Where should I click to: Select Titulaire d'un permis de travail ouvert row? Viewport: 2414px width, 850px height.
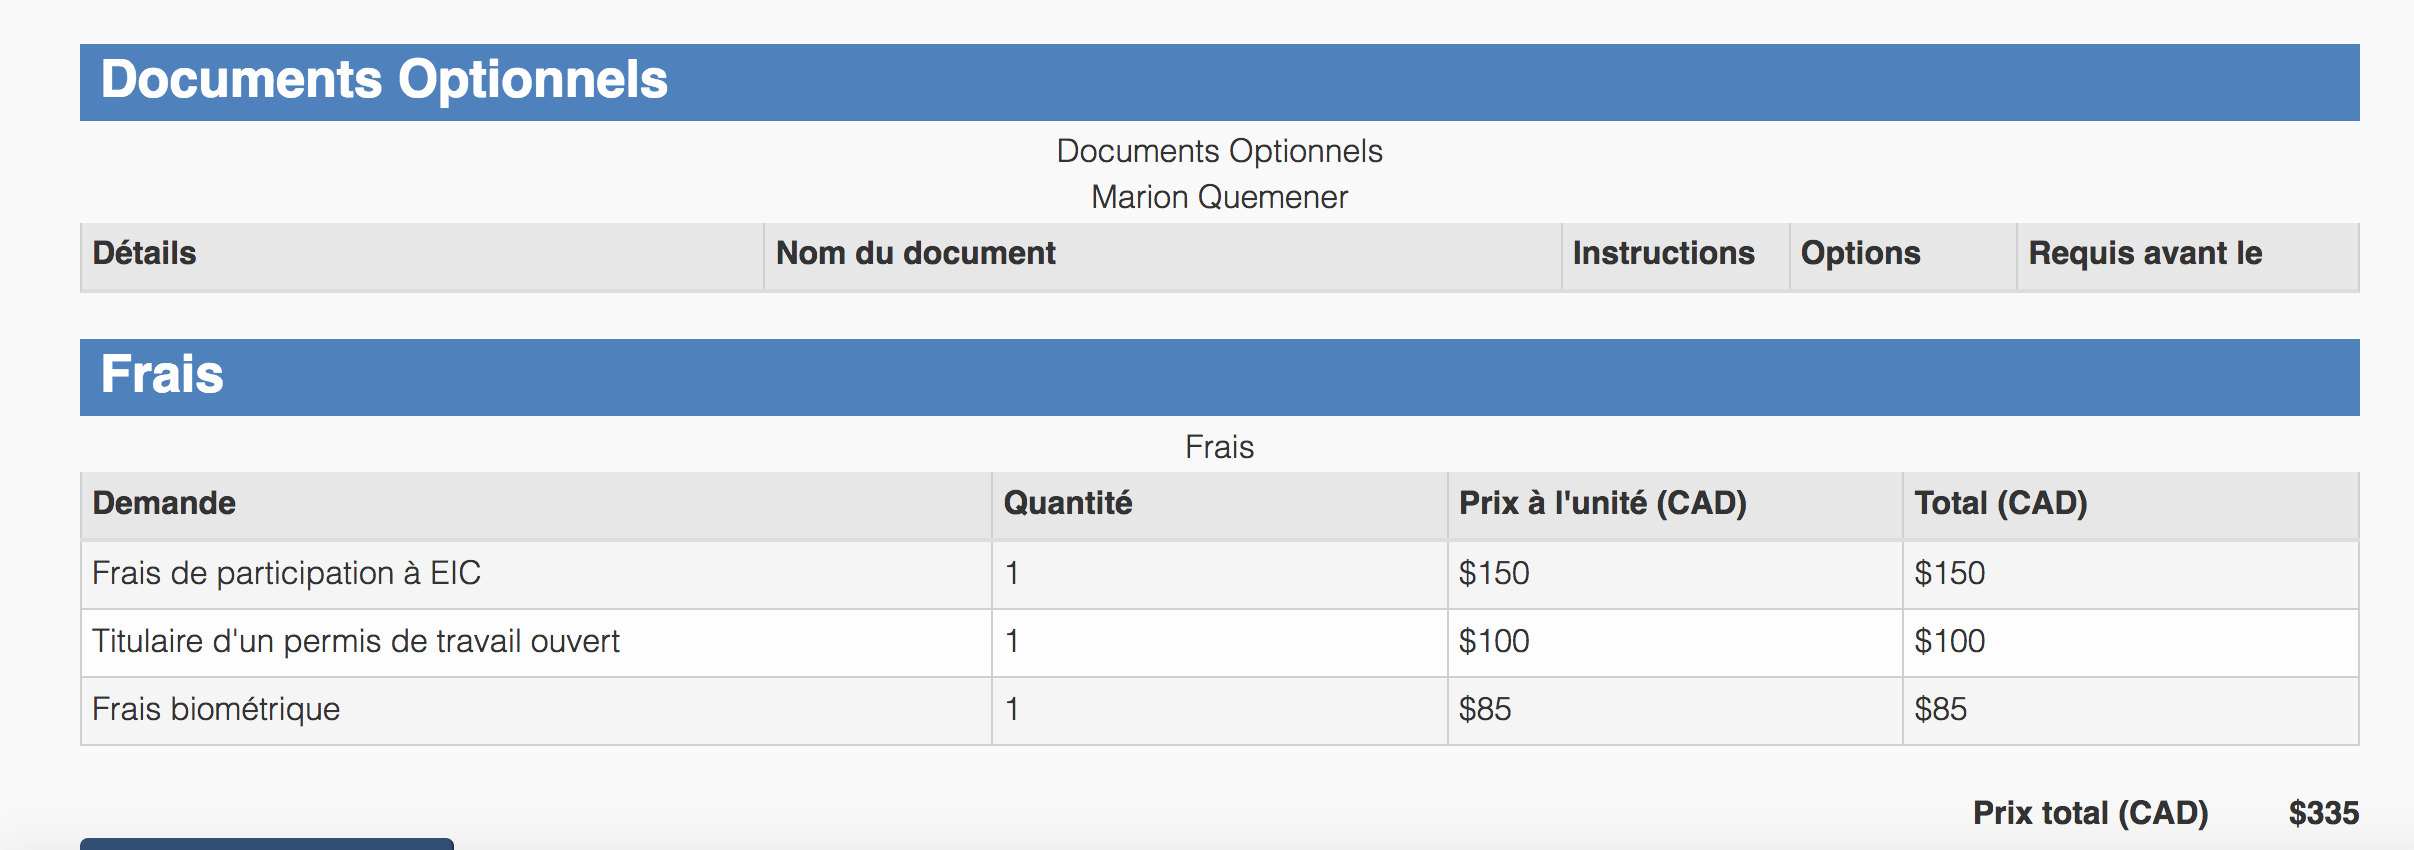[1219, 643]
